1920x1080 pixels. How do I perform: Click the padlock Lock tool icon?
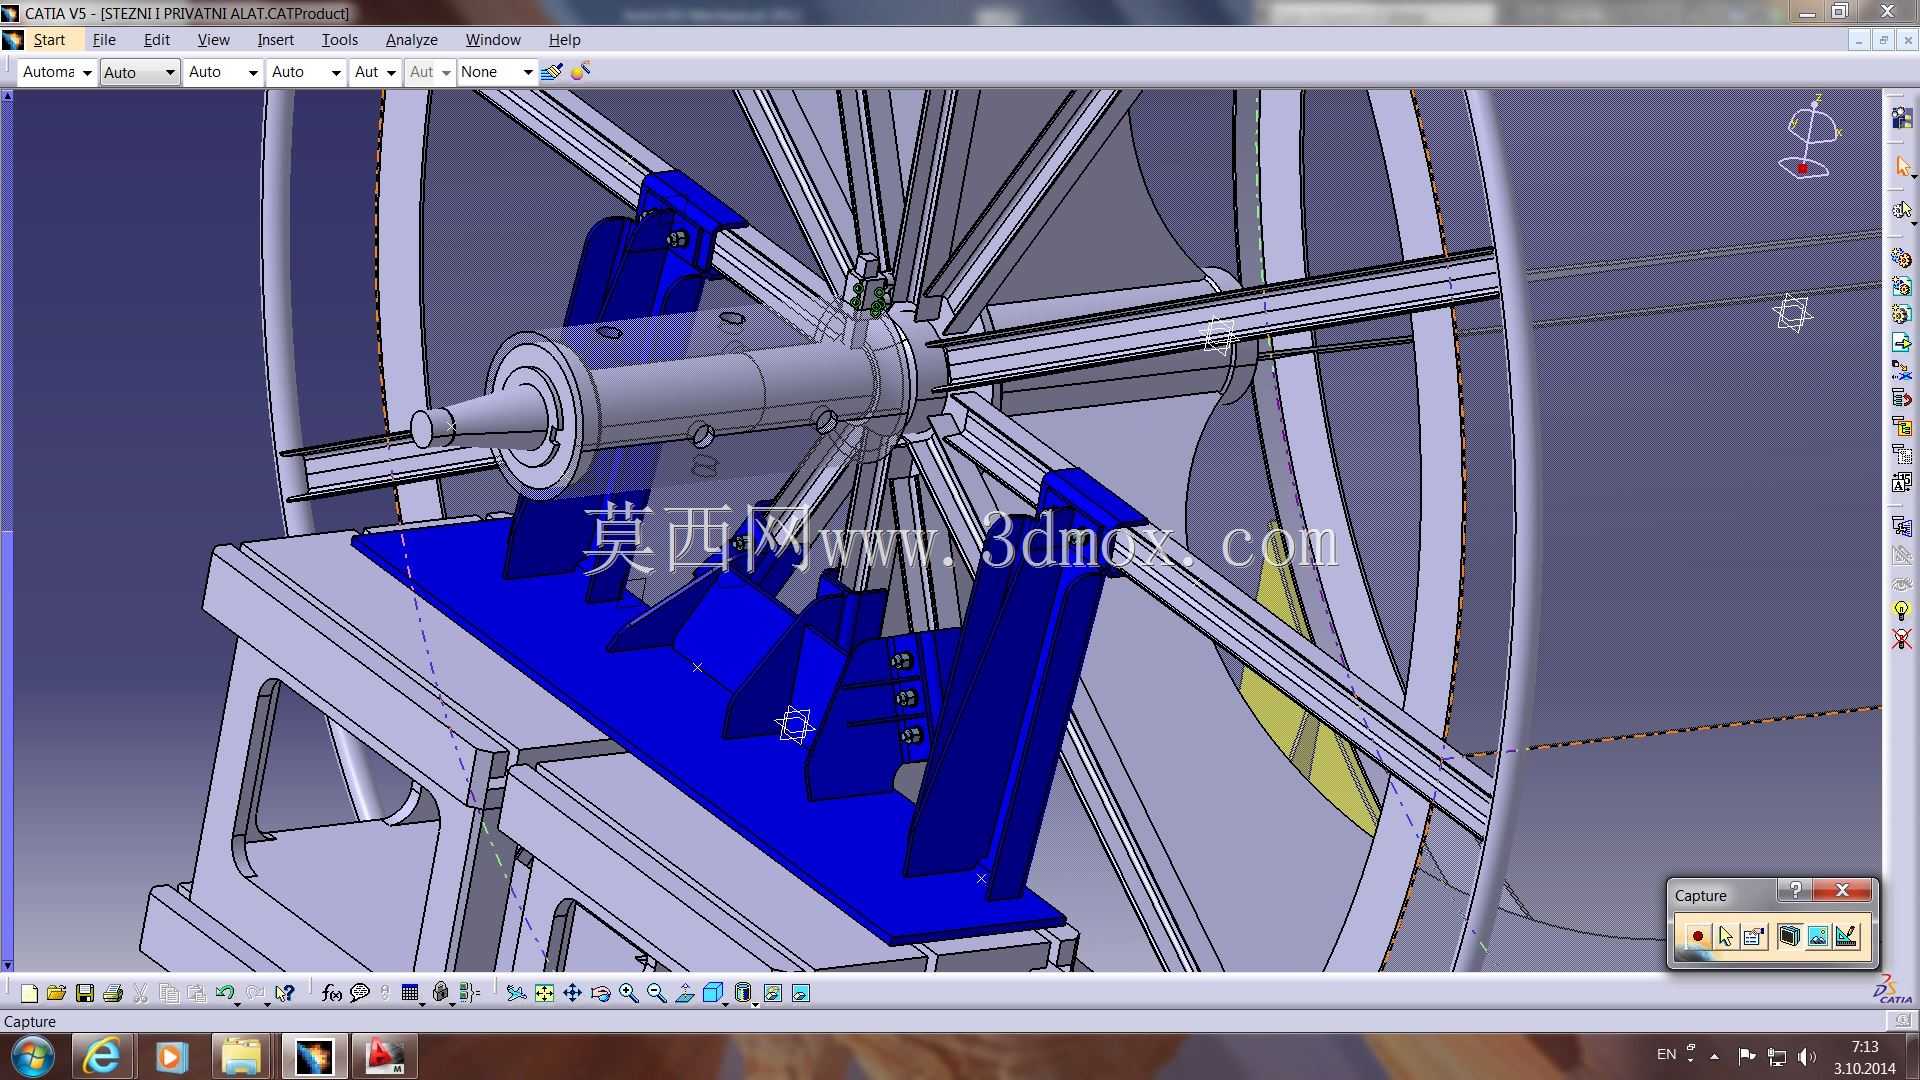tap(440, 993)
